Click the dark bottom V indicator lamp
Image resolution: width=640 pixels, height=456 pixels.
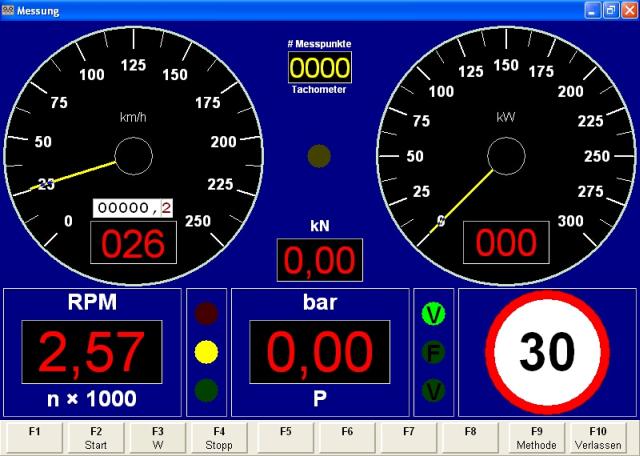pyautogui.click(x=433, y=390)
